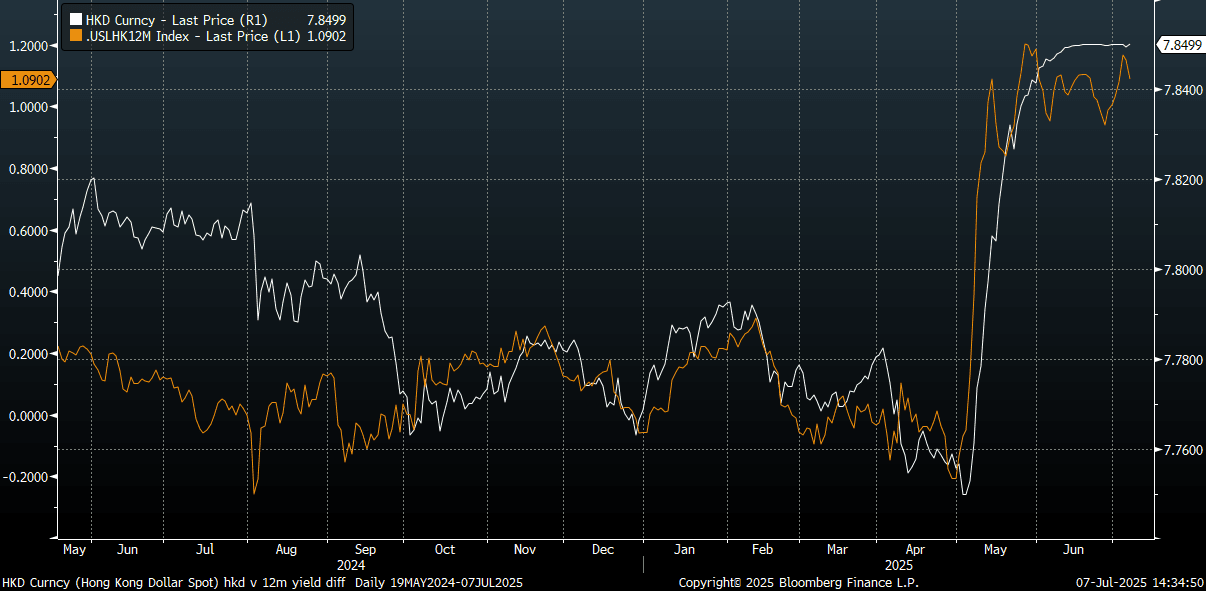Image resolution: width=1206 pixels, height=591 pixels.
Task: Click the 7.8000 right axis label
Action: coord(1181,270)
